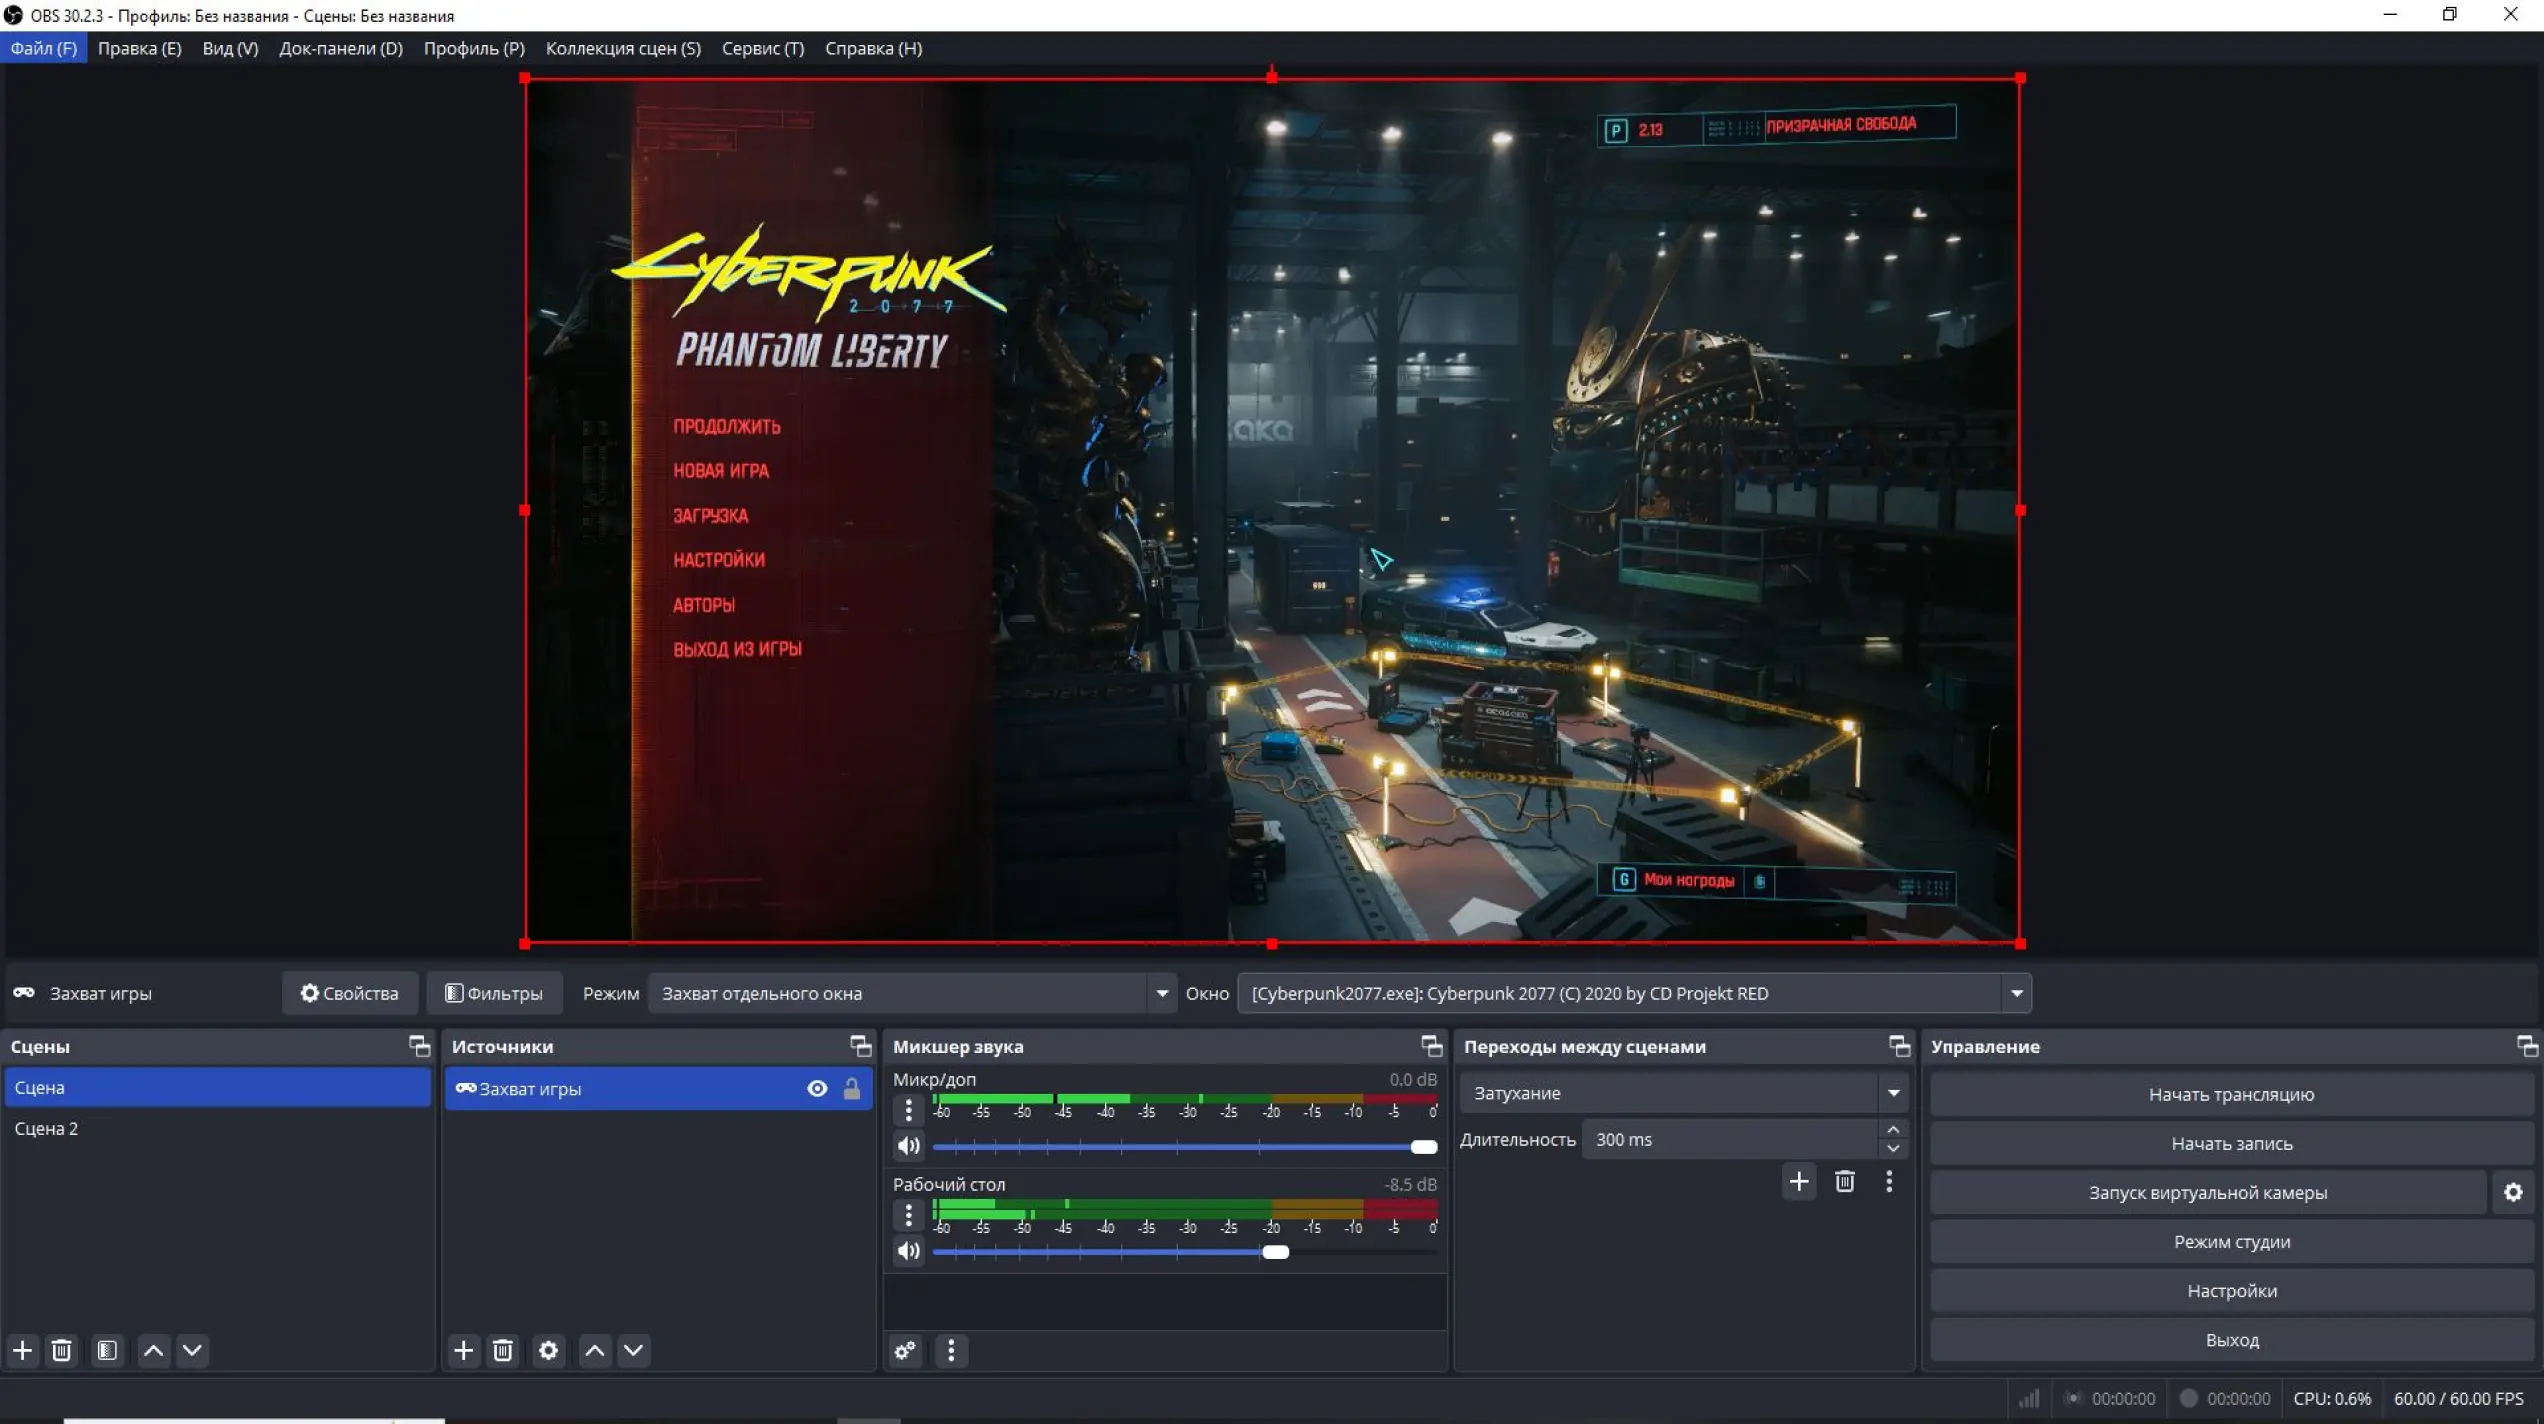Image resolution: width=2544 pixels, height=1424 pixels.
Task: Open source properties gear in Sources panel
Action: [548, 1350]
